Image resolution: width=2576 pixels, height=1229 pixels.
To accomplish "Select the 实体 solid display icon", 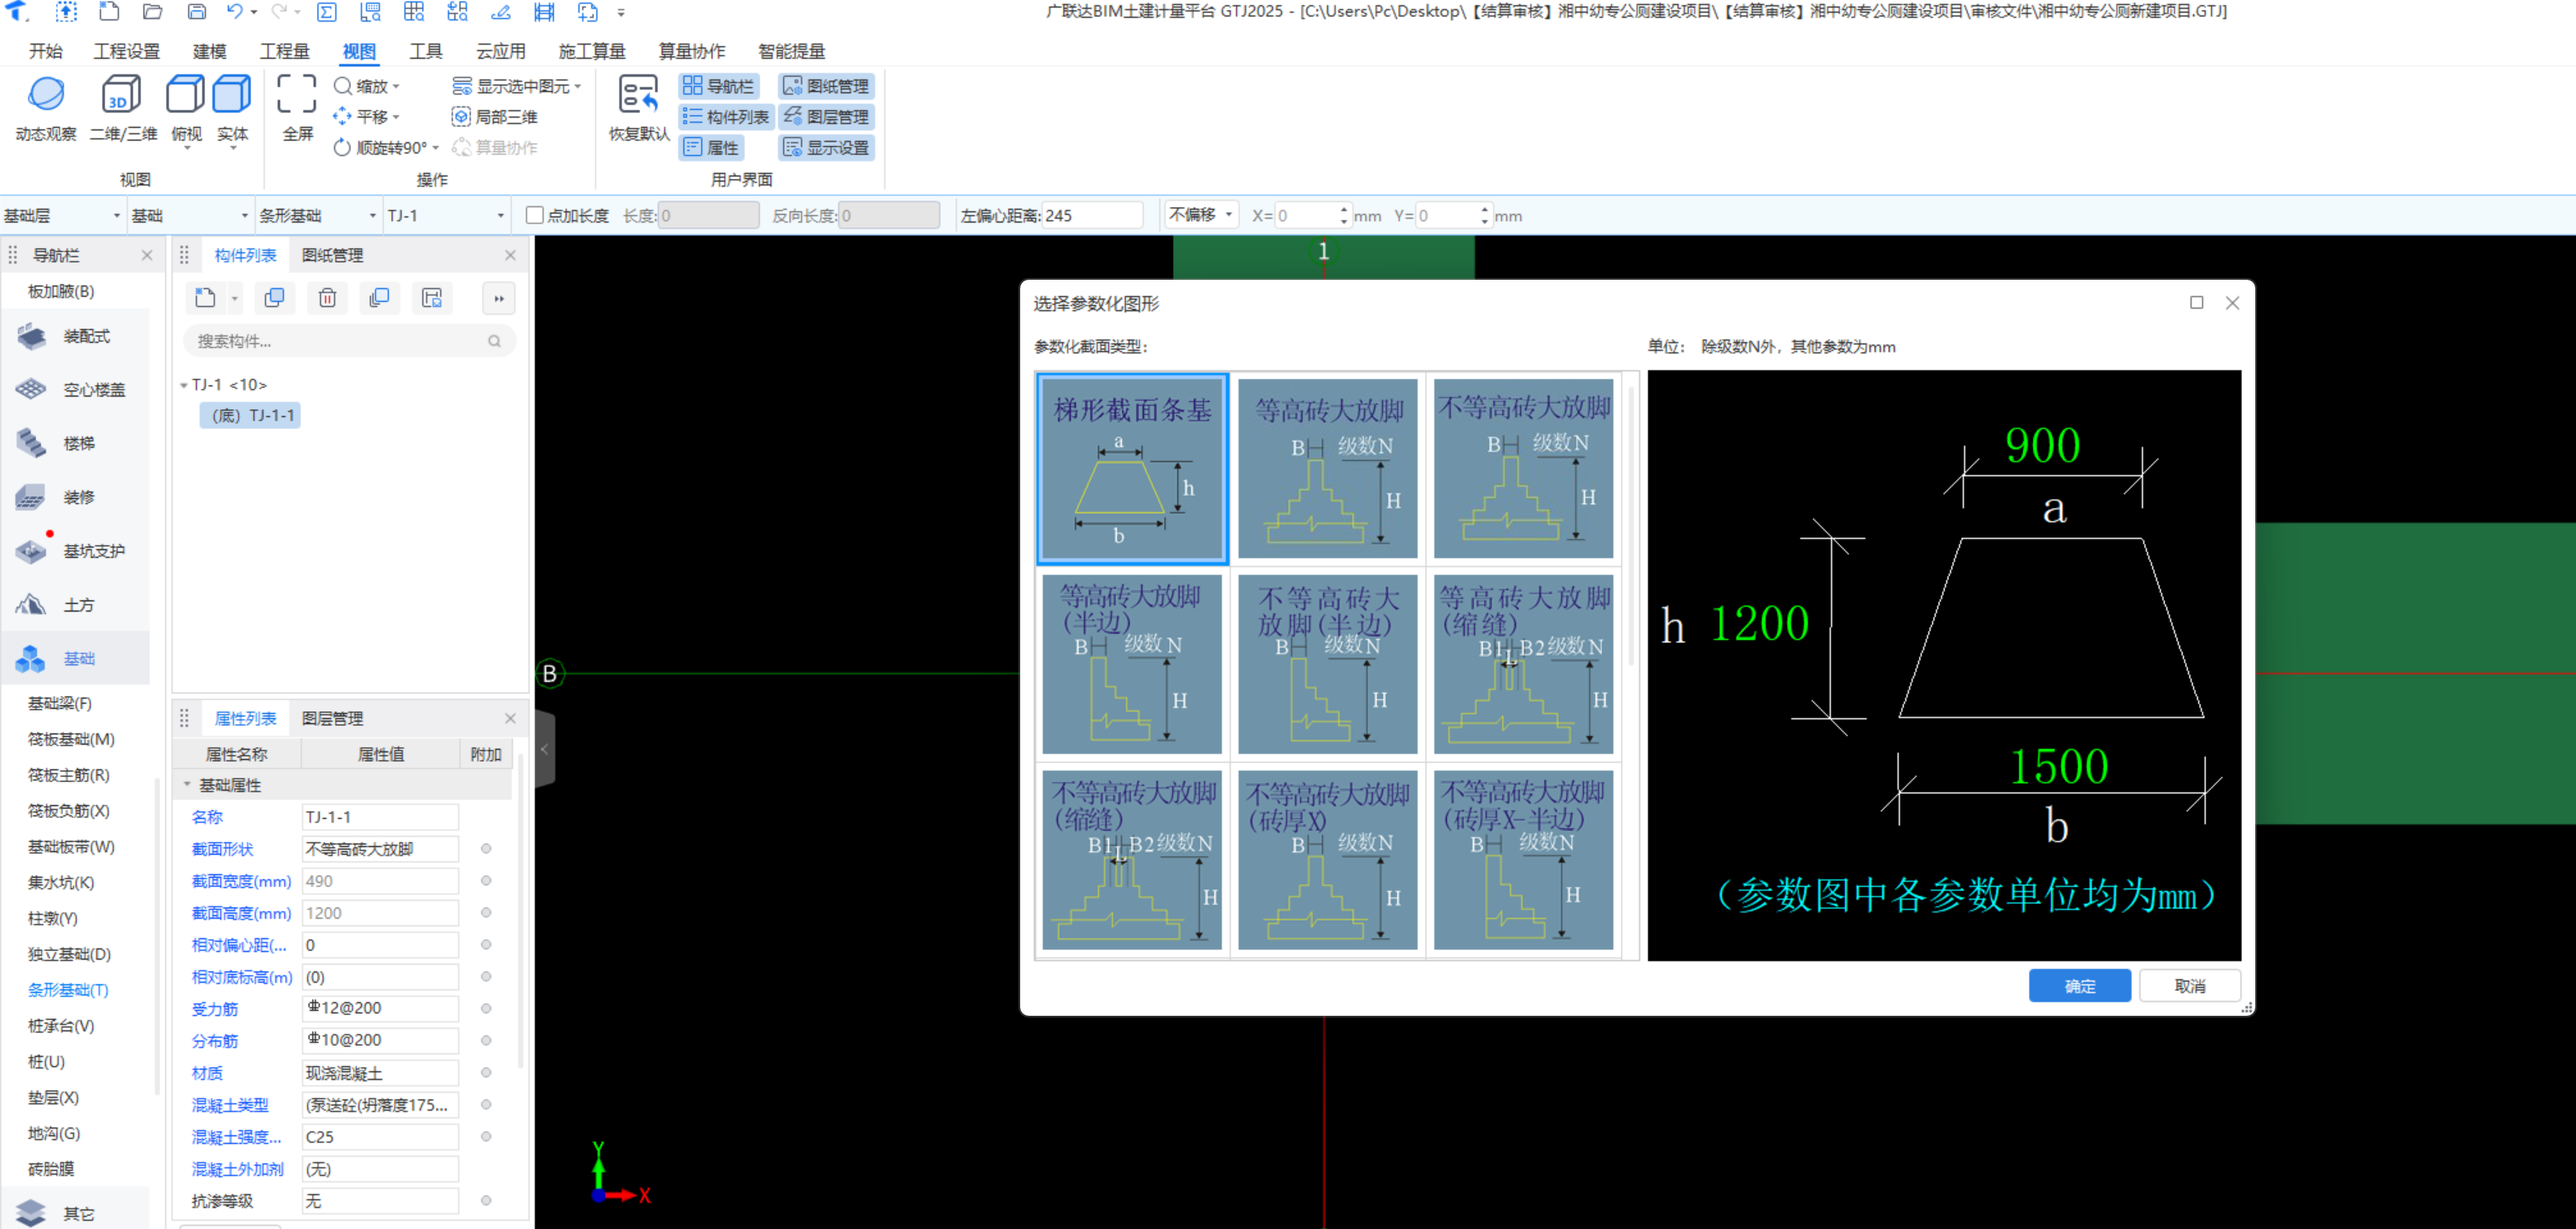I will pyautogui.click(x=232, y=95).
